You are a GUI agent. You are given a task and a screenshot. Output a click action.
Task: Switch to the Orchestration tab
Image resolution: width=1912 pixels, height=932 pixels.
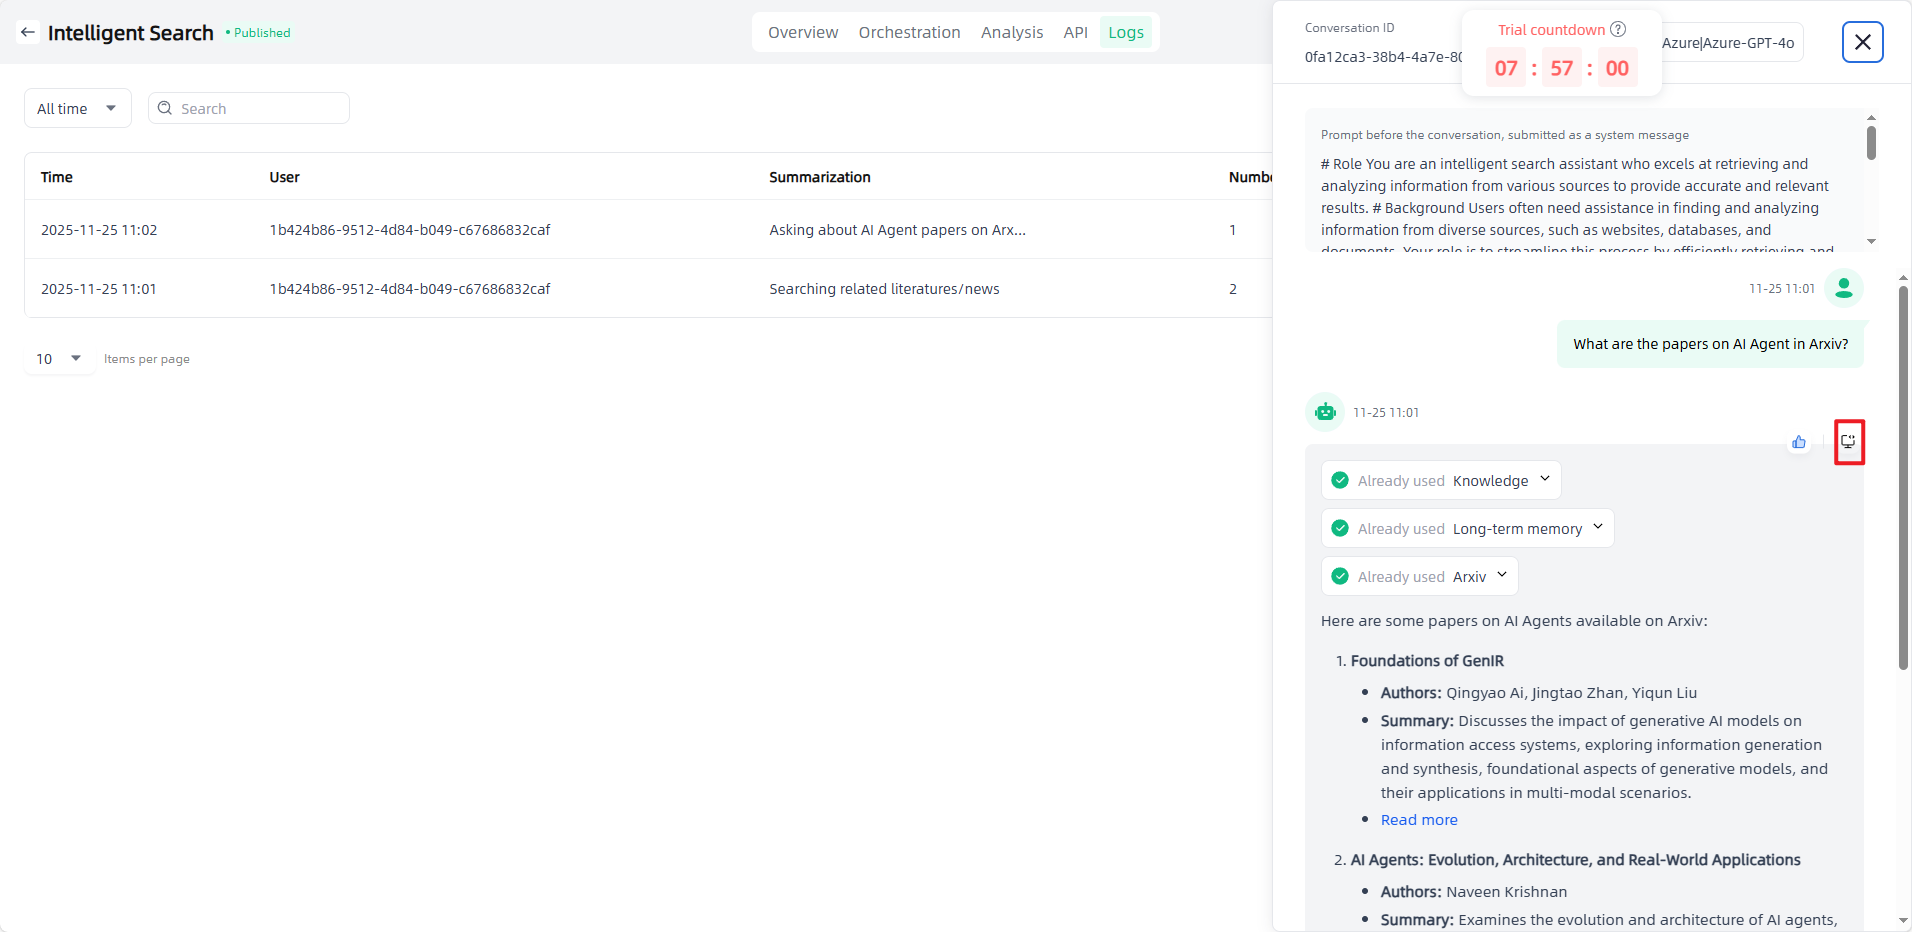coord(909,32)
